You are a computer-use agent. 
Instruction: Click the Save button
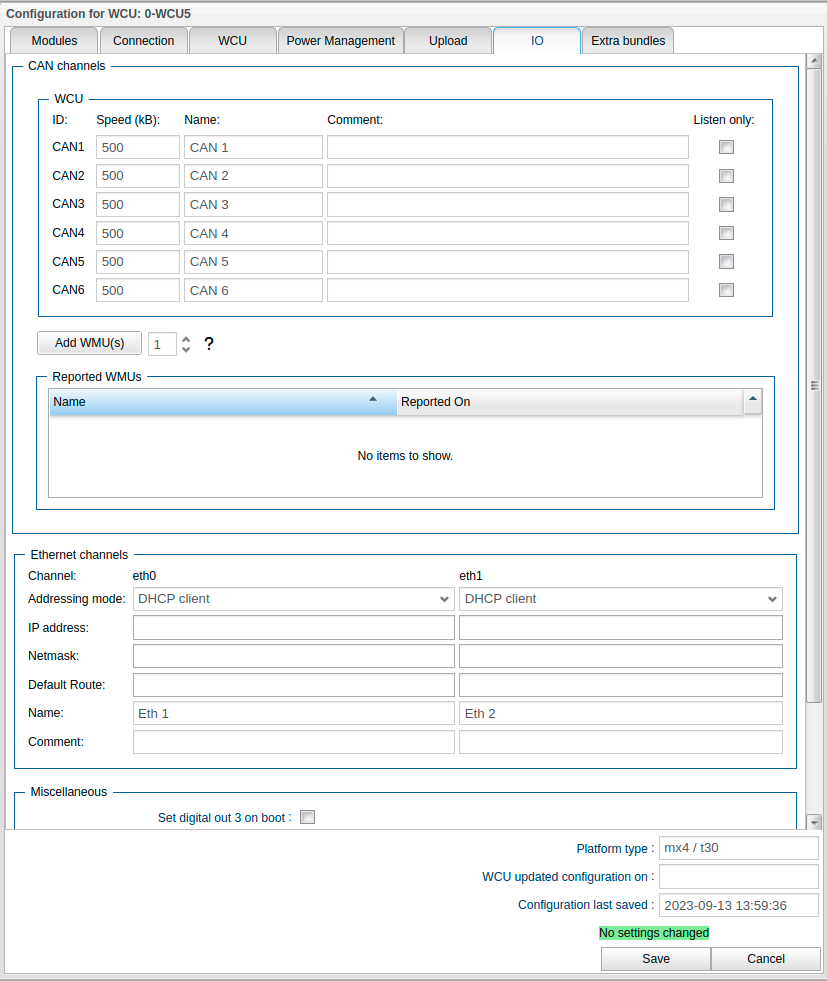[656, 959]
